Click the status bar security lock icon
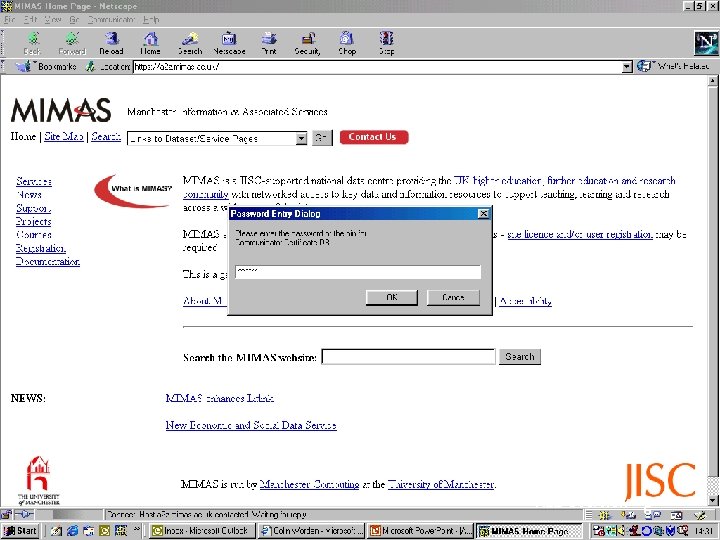The image size is (720, 540). click(6, 514)
